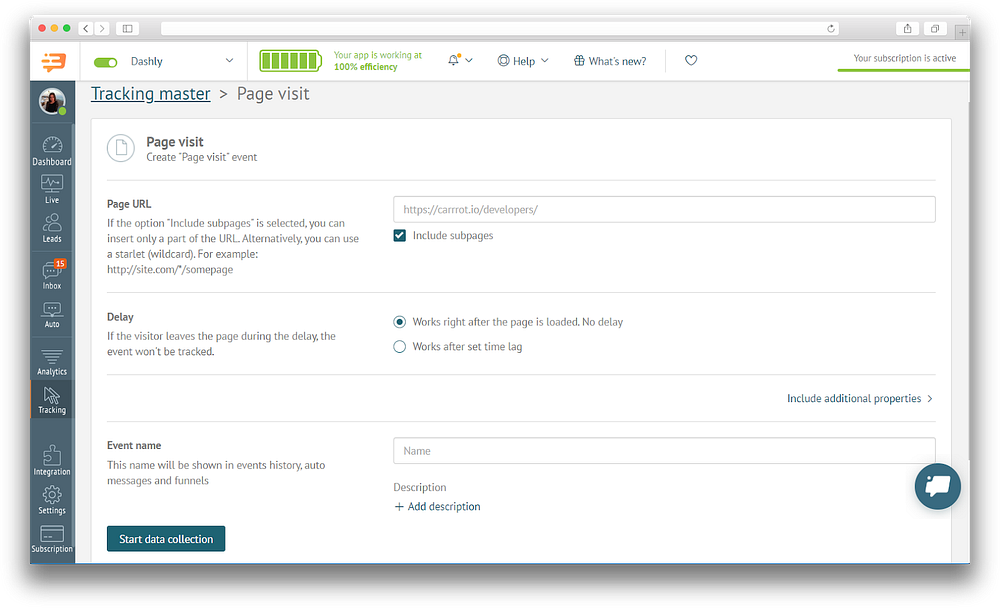Open the Leads section
The height and width of the screenshot is (608, 1000).
pyautogui.click(x=52, y=228)
